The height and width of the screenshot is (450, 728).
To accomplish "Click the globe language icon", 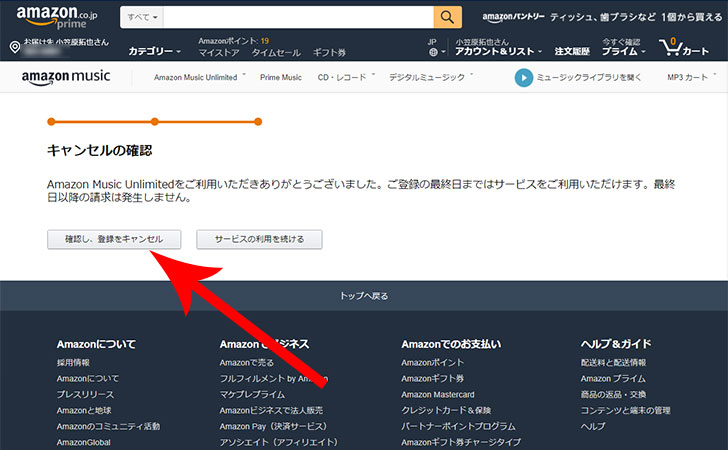I will coord(433,52).
